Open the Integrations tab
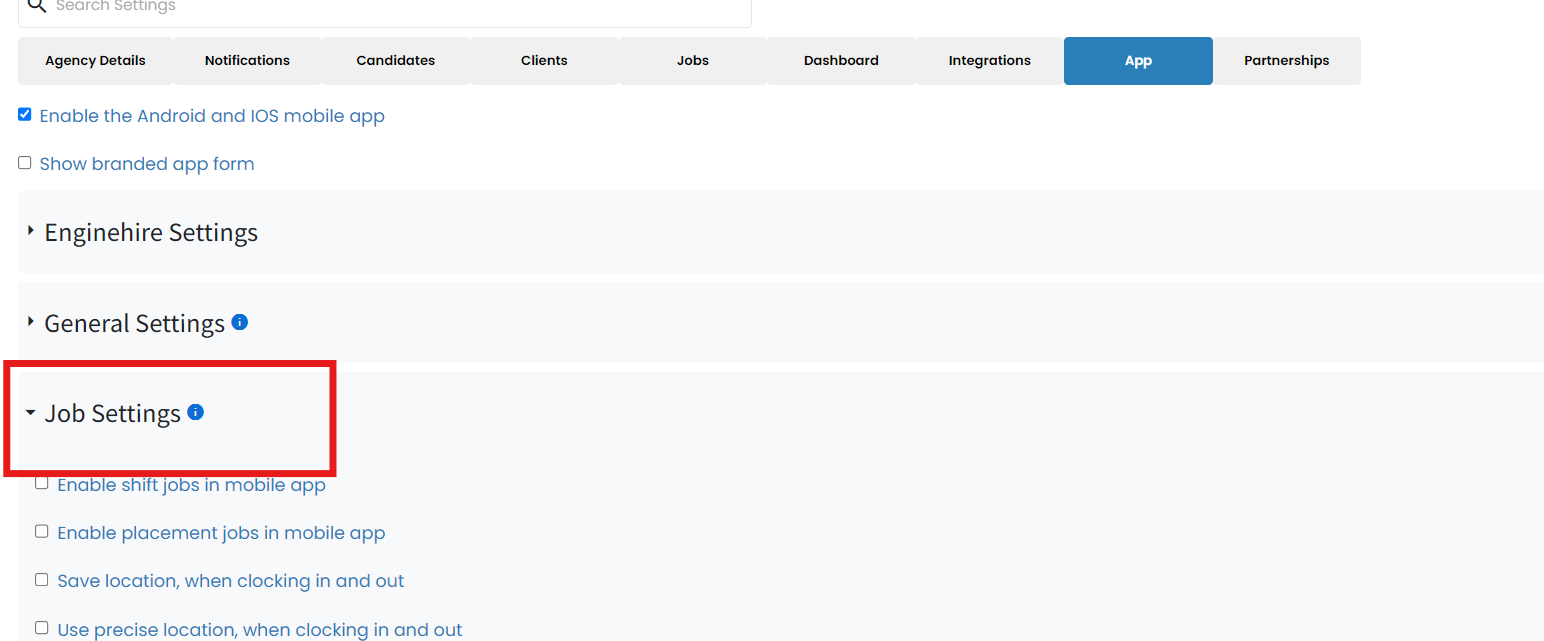Viewport: 1544px width, 641px height. coord(989,61)
